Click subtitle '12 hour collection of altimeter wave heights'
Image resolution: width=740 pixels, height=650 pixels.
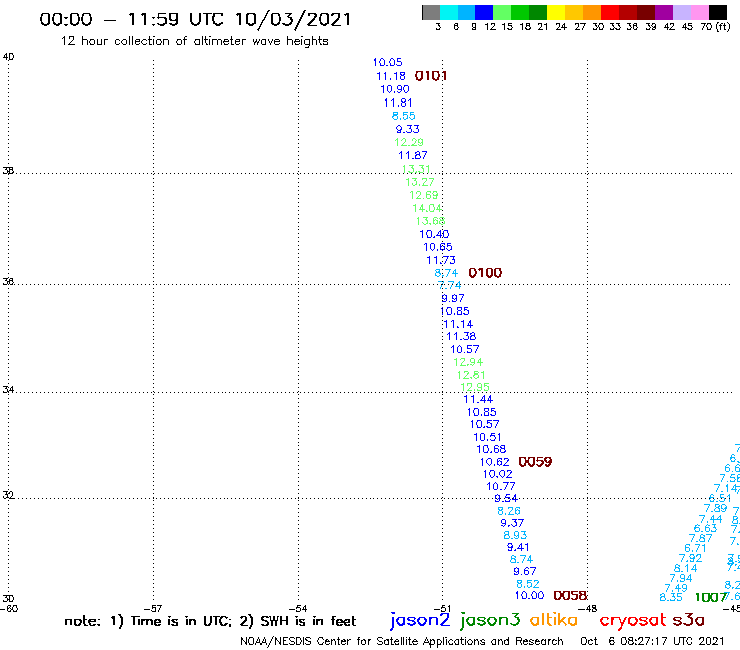point(194,41)
